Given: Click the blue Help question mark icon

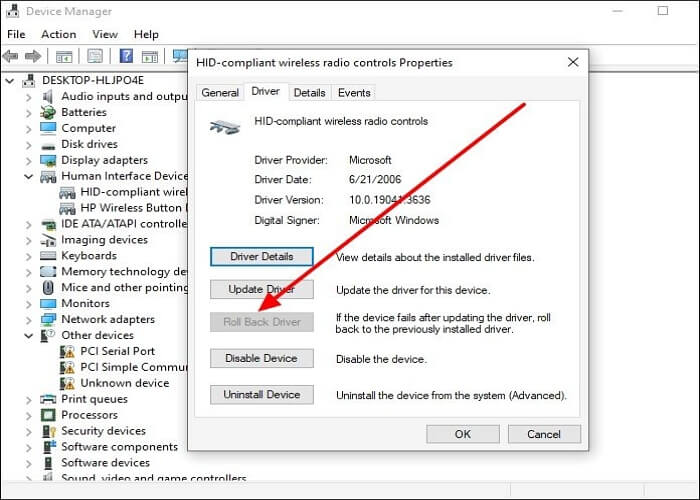Looking at the screenshot, I should (x=126, y=56).
